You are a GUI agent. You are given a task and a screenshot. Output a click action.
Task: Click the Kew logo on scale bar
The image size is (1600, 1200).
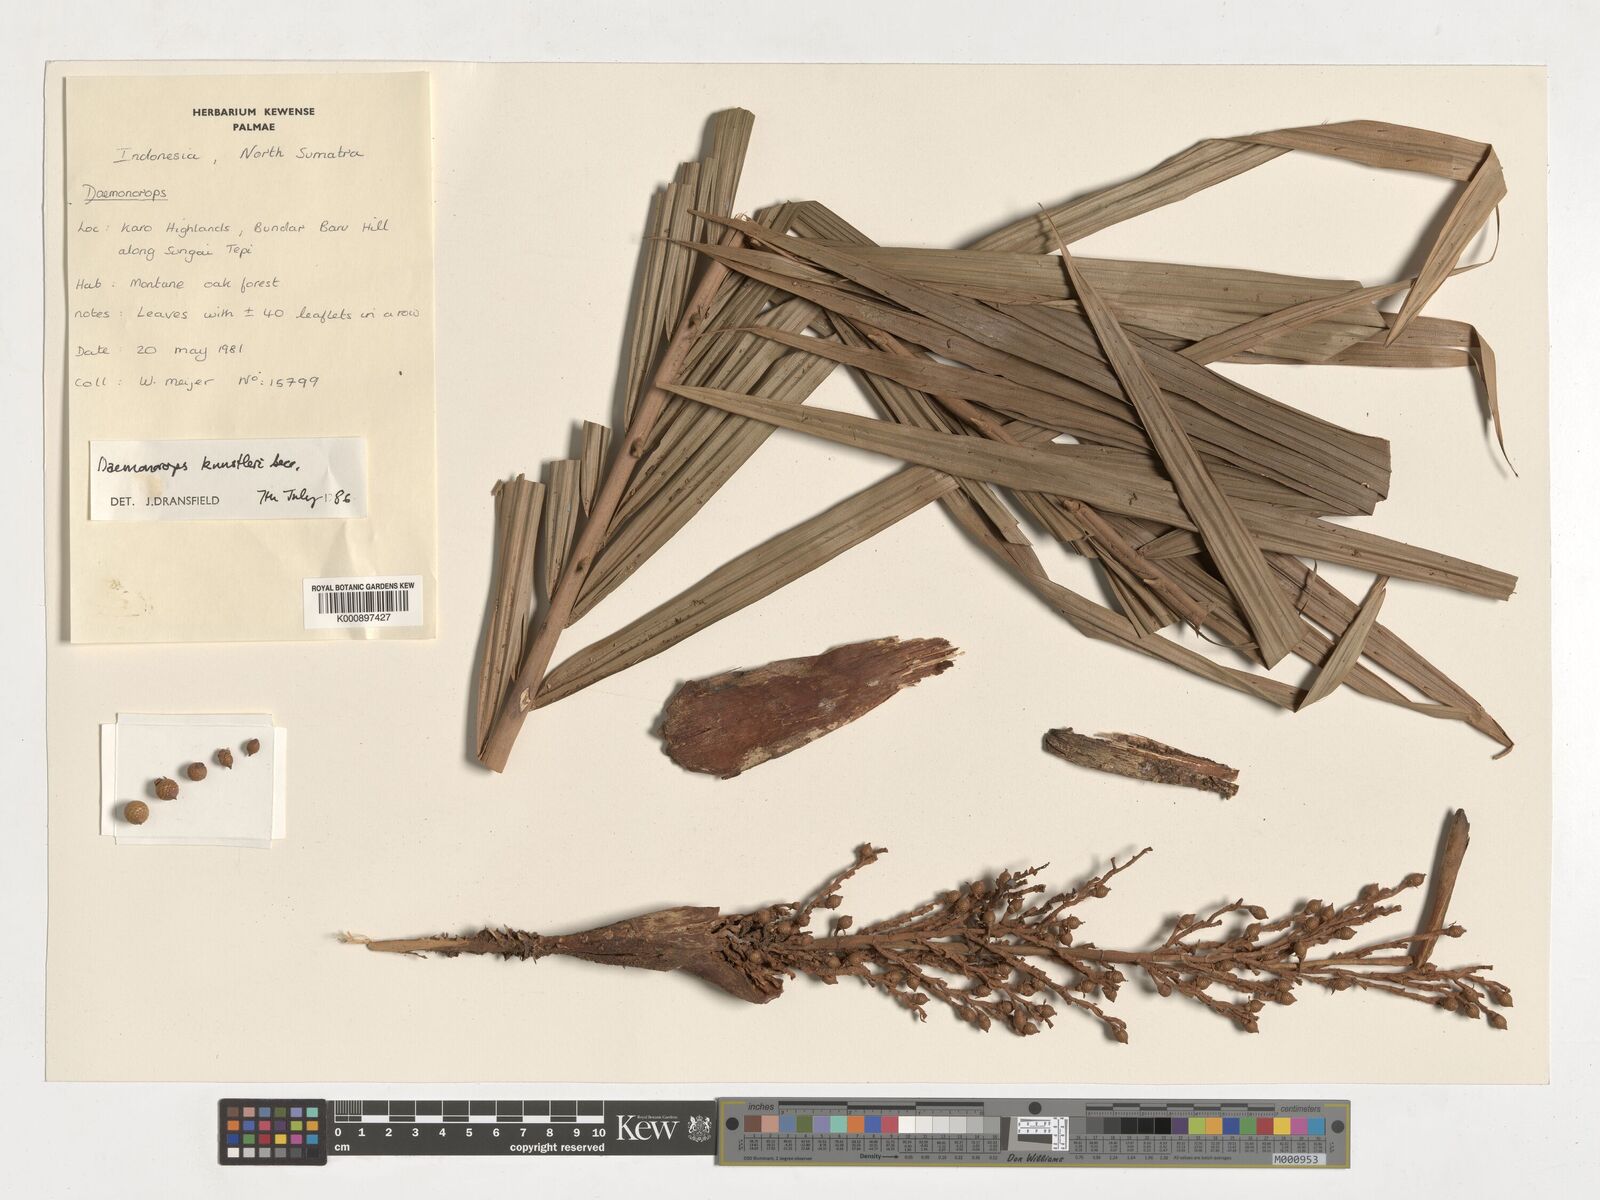(647, 1128)
